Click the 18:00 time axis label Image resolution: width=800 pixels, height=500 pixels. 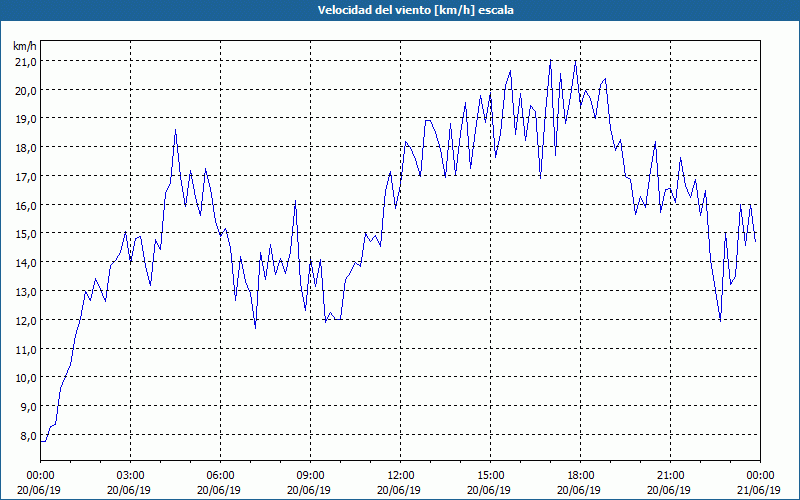pyautogui.click(x=581, y=476)
